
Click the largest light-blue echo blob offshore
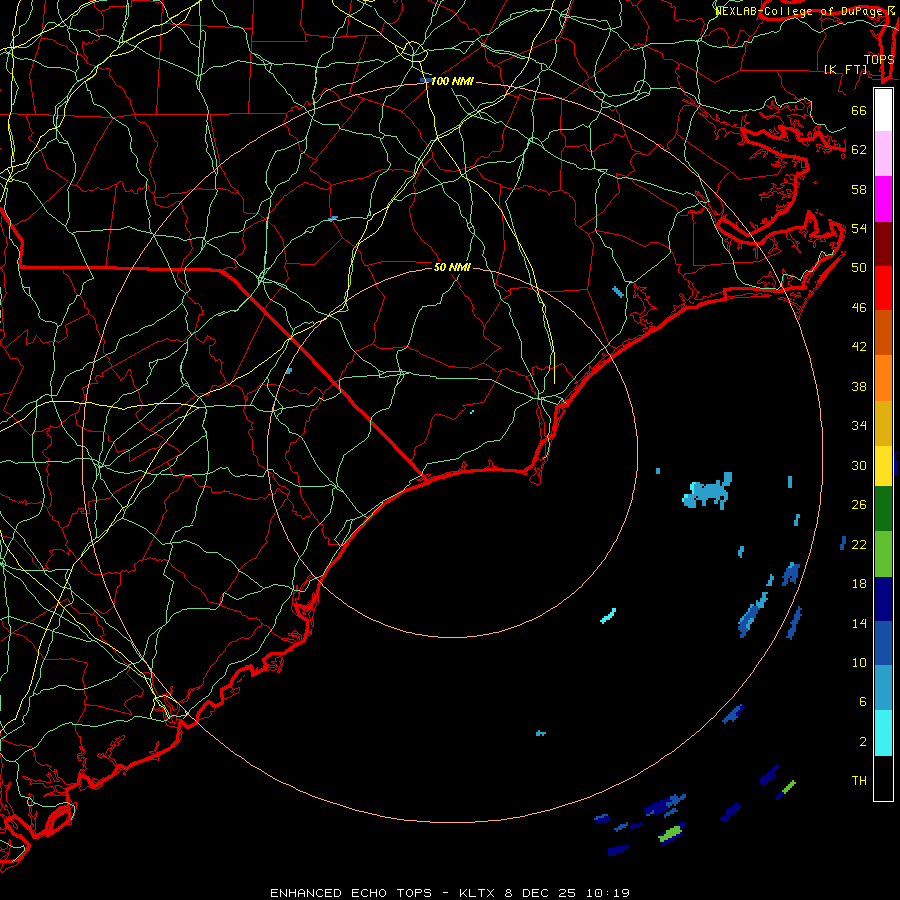pos(708,491)
